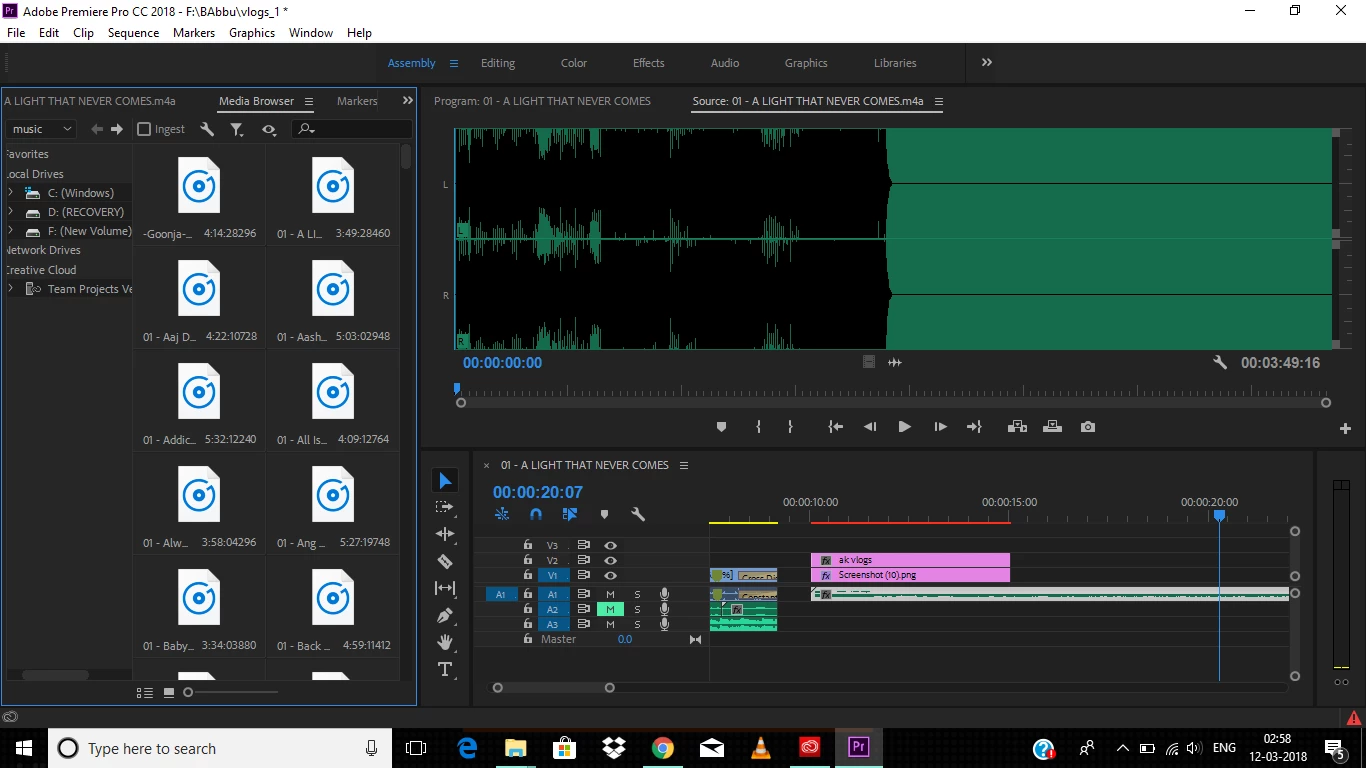Switch to the Color workspace
The height and width of the screenshot is (768, 1366).
tap(574, 63)
